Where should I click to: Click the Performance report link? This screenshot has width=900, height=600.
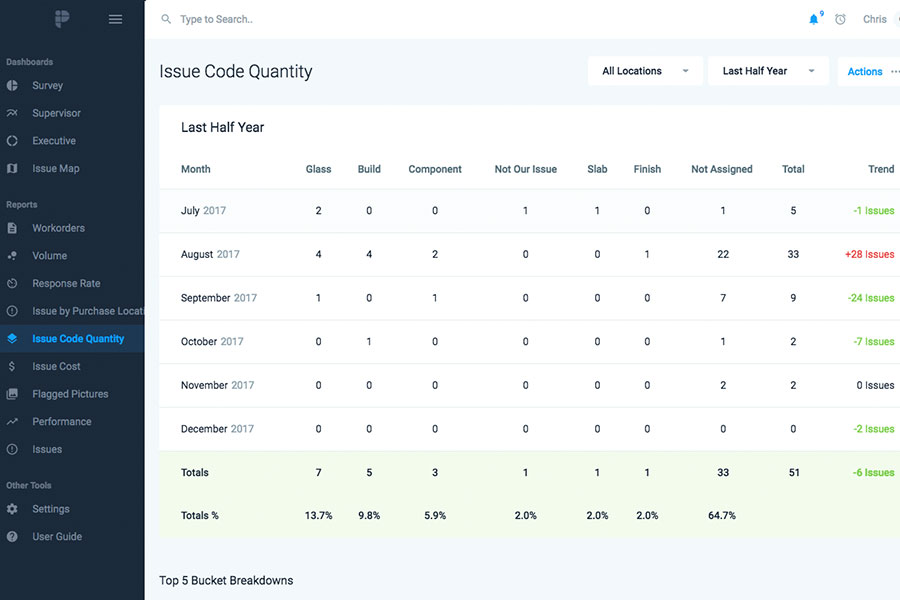[x=61, y=422]
